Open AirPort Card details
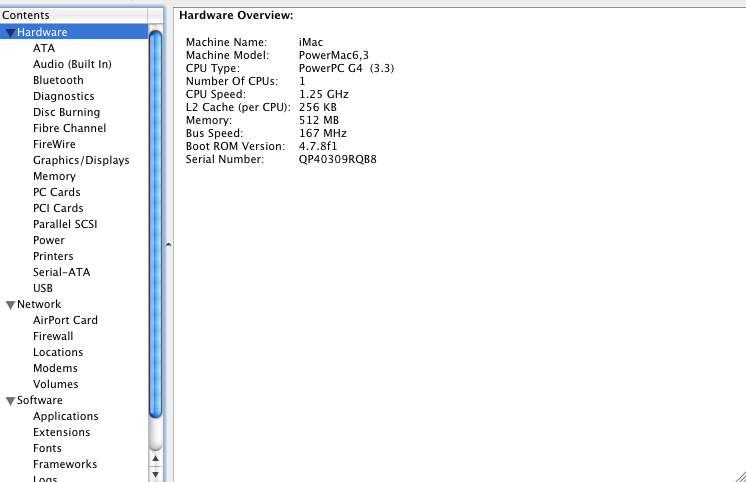 pos(65,320)
